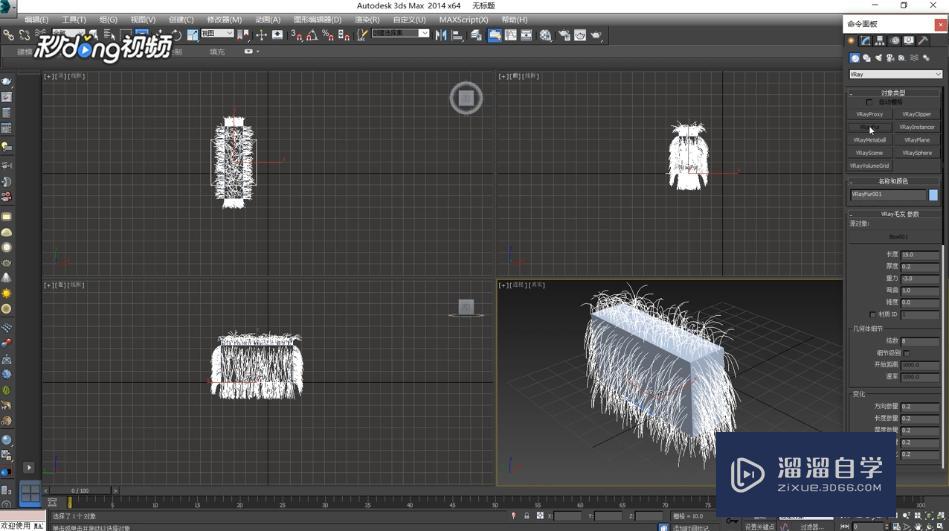Open the Tools (T) menu

pyautogui.click(x=74, y=20)
